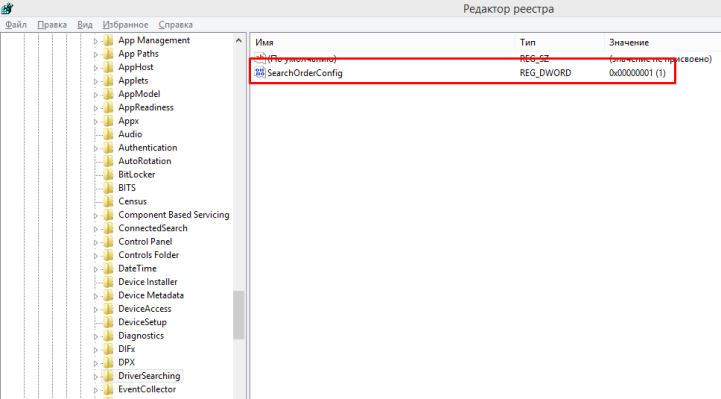This screenshot has width=721, height=399.
Task: Select the DeviceSetup tree key
Action: (x=142, y=322)
